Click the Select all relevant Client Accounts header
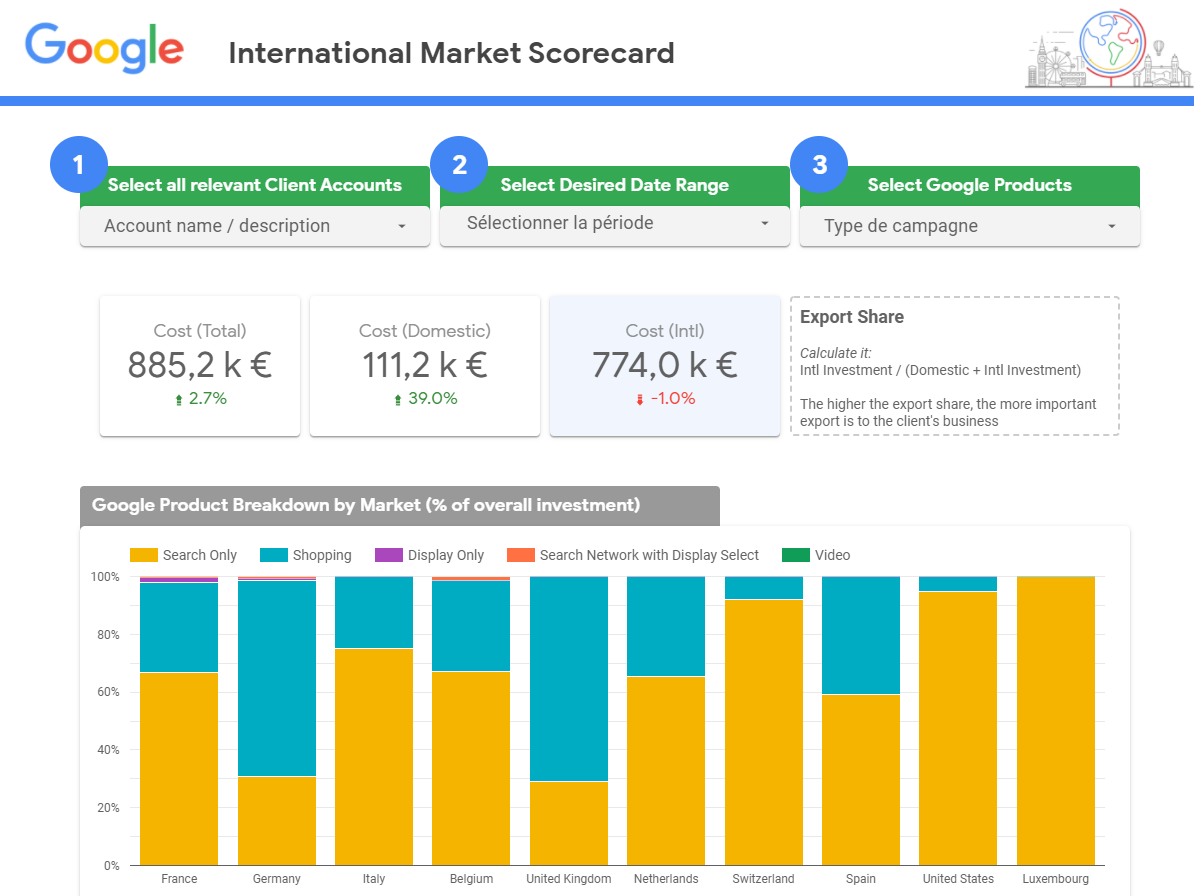The width and height of the screenshot is (1194, 896). click(x=254, y=185)
